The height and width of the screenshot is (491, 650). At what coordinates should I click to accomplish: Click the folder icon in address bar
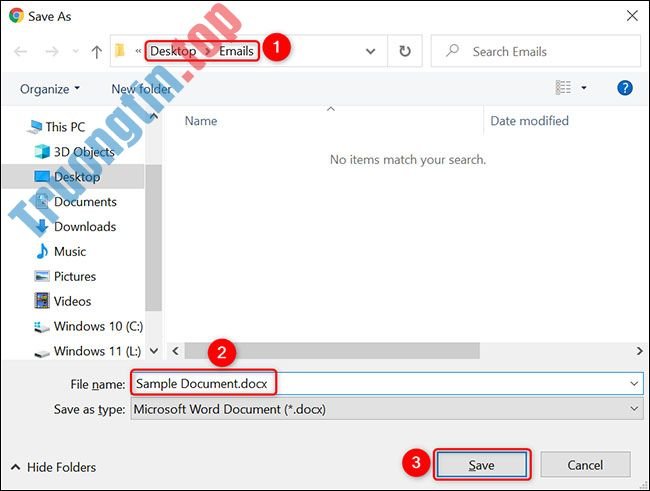pos(120,51)
